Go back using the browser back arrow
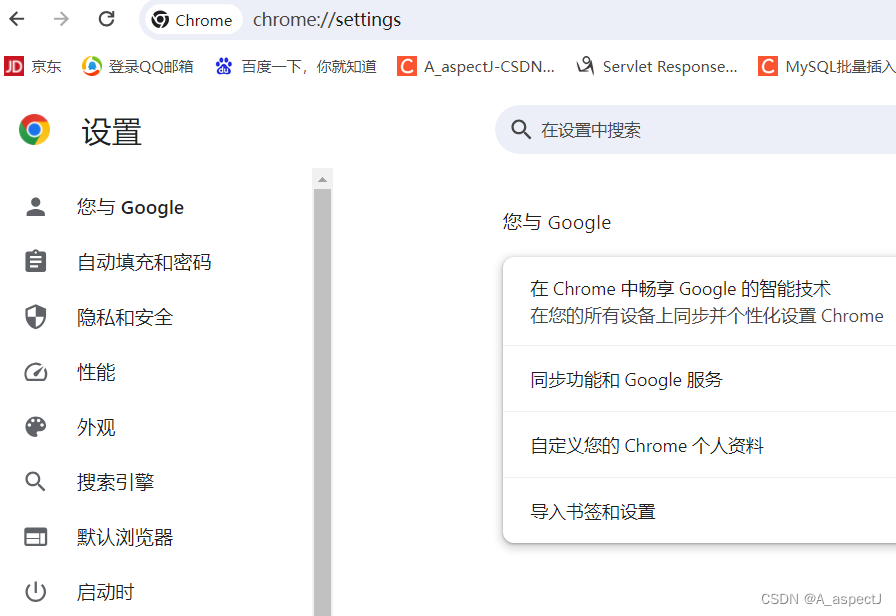Image resolution: width=896 pixels, height=616 pixels. [x=17, y=19]
